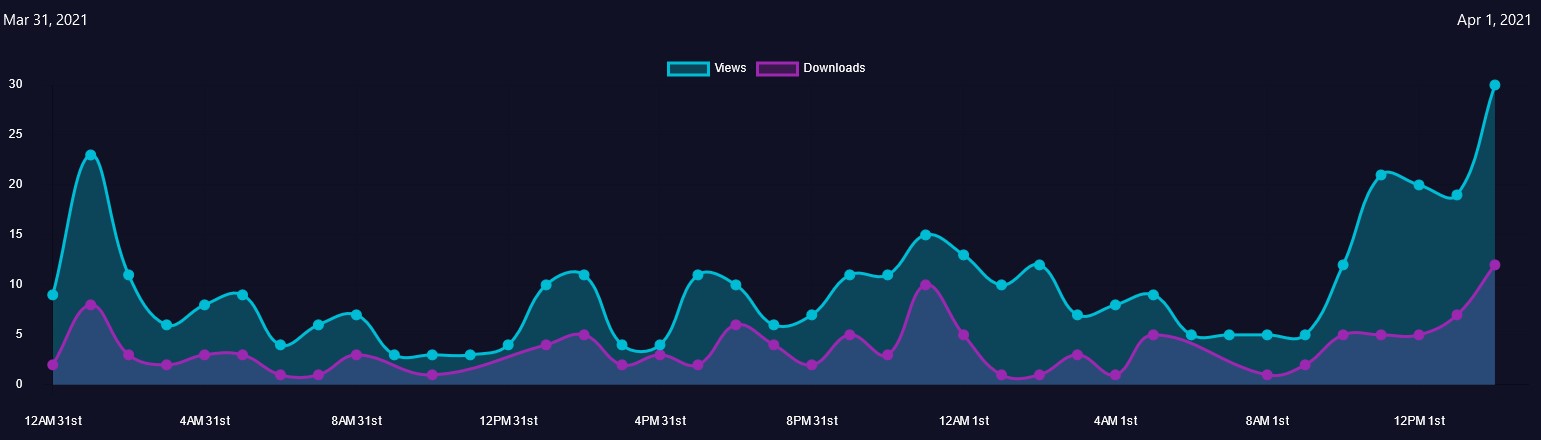The width and height of the screenshot is (1541, 440).
Task: Click the purple Downloads legend color box
Action: 777,68
